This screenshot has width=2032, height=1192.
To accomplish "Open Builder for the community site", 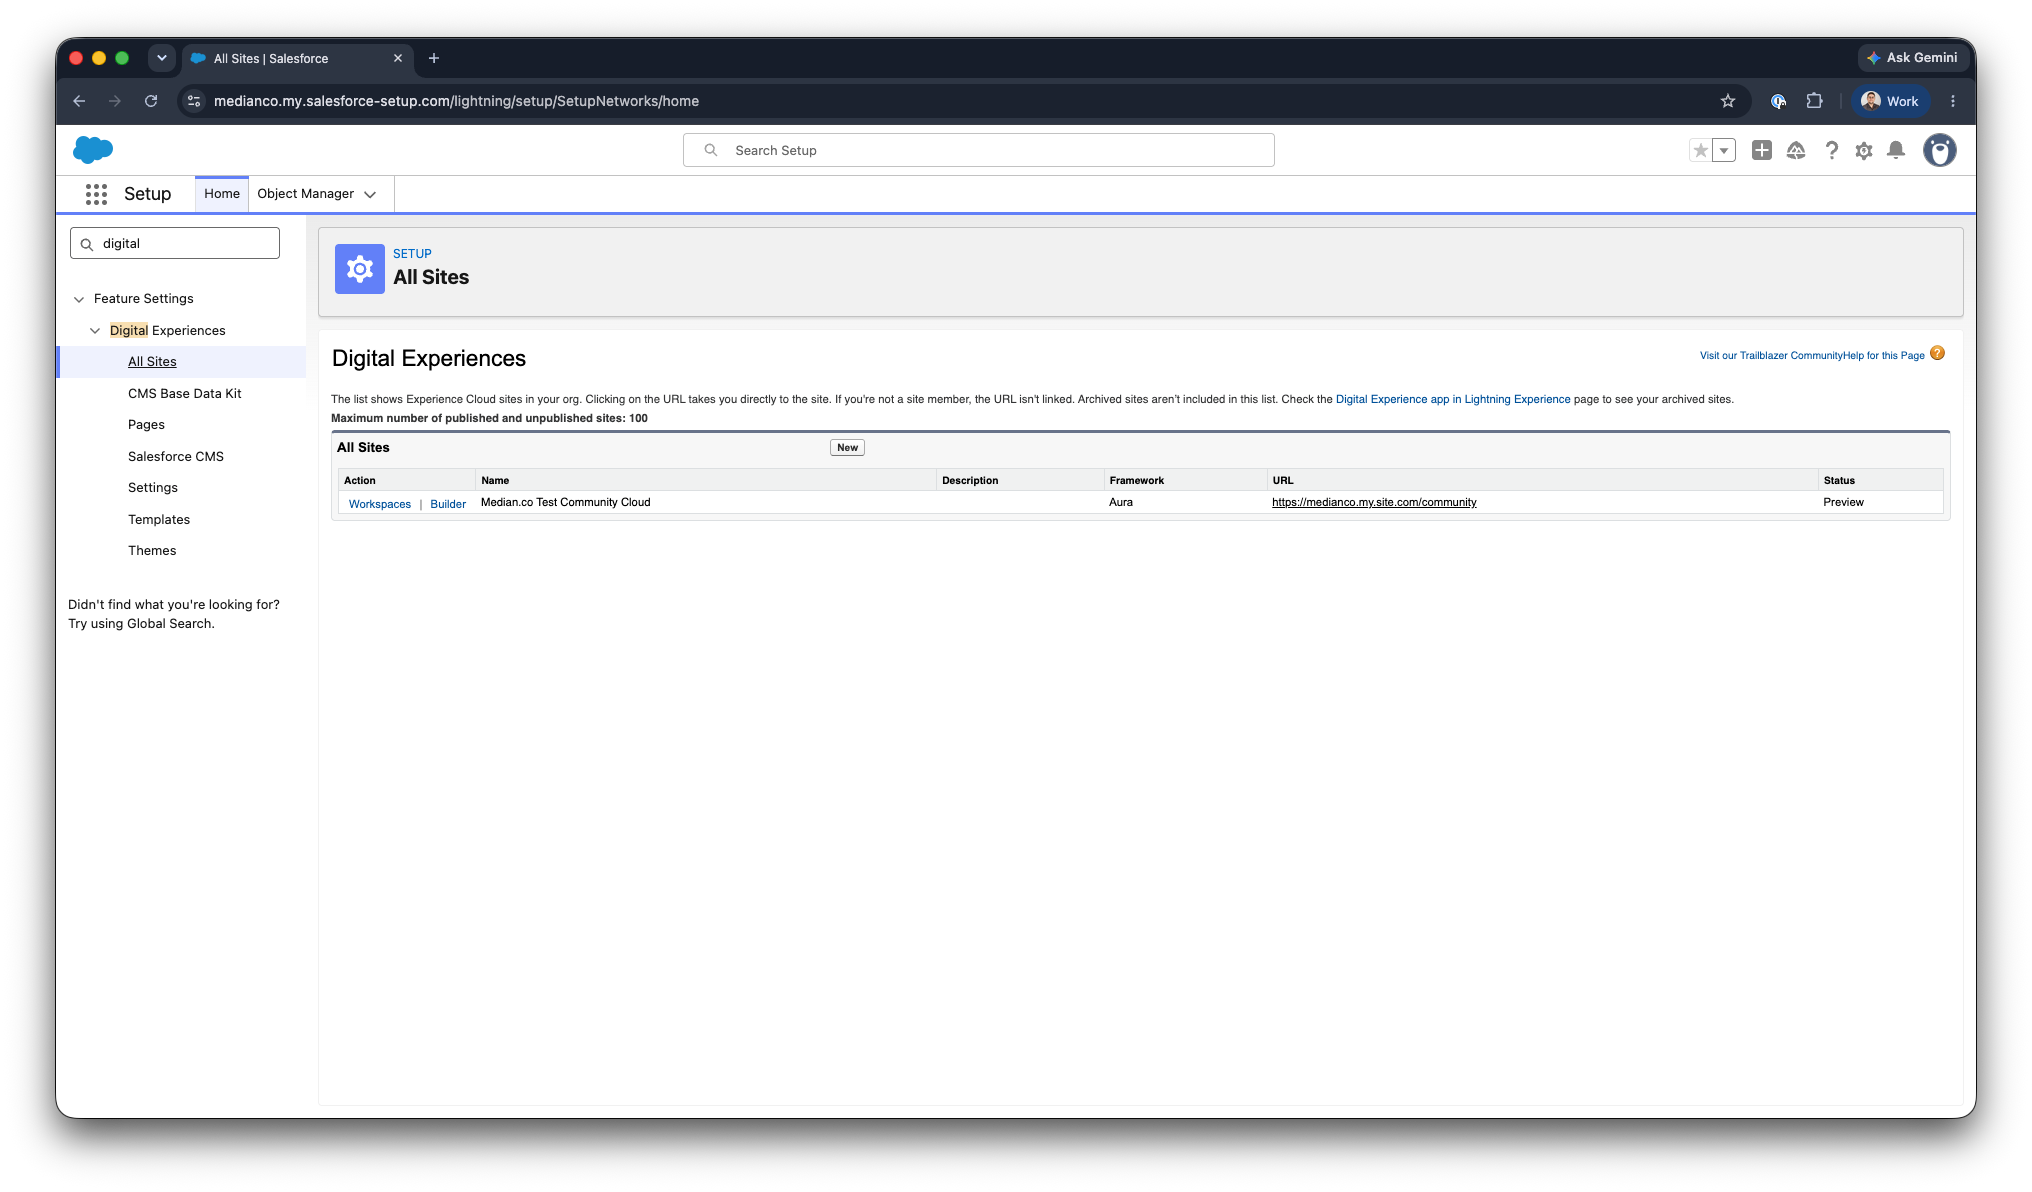I will coord(448,504).
